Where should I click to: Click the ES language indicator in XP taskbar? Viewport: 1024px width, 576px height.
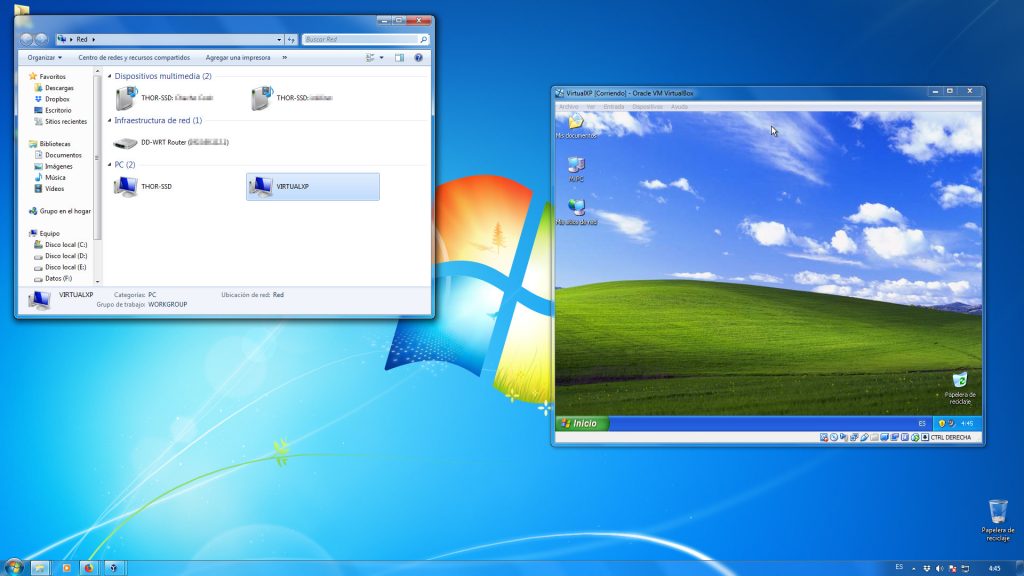pos(922,424)
